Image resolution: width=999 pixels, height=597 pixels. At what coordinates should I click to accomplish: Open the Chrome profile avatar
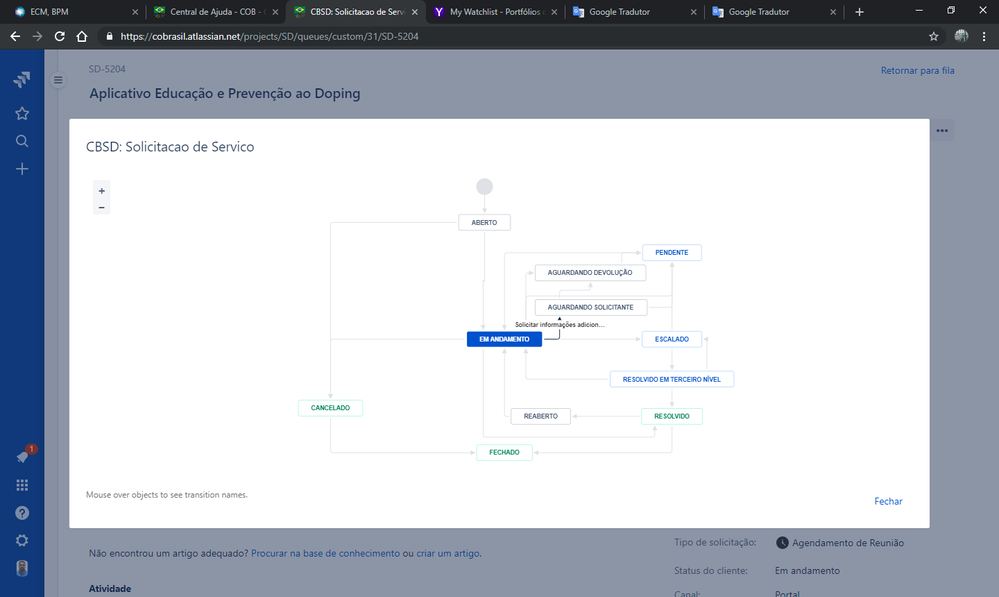(961, 36)
